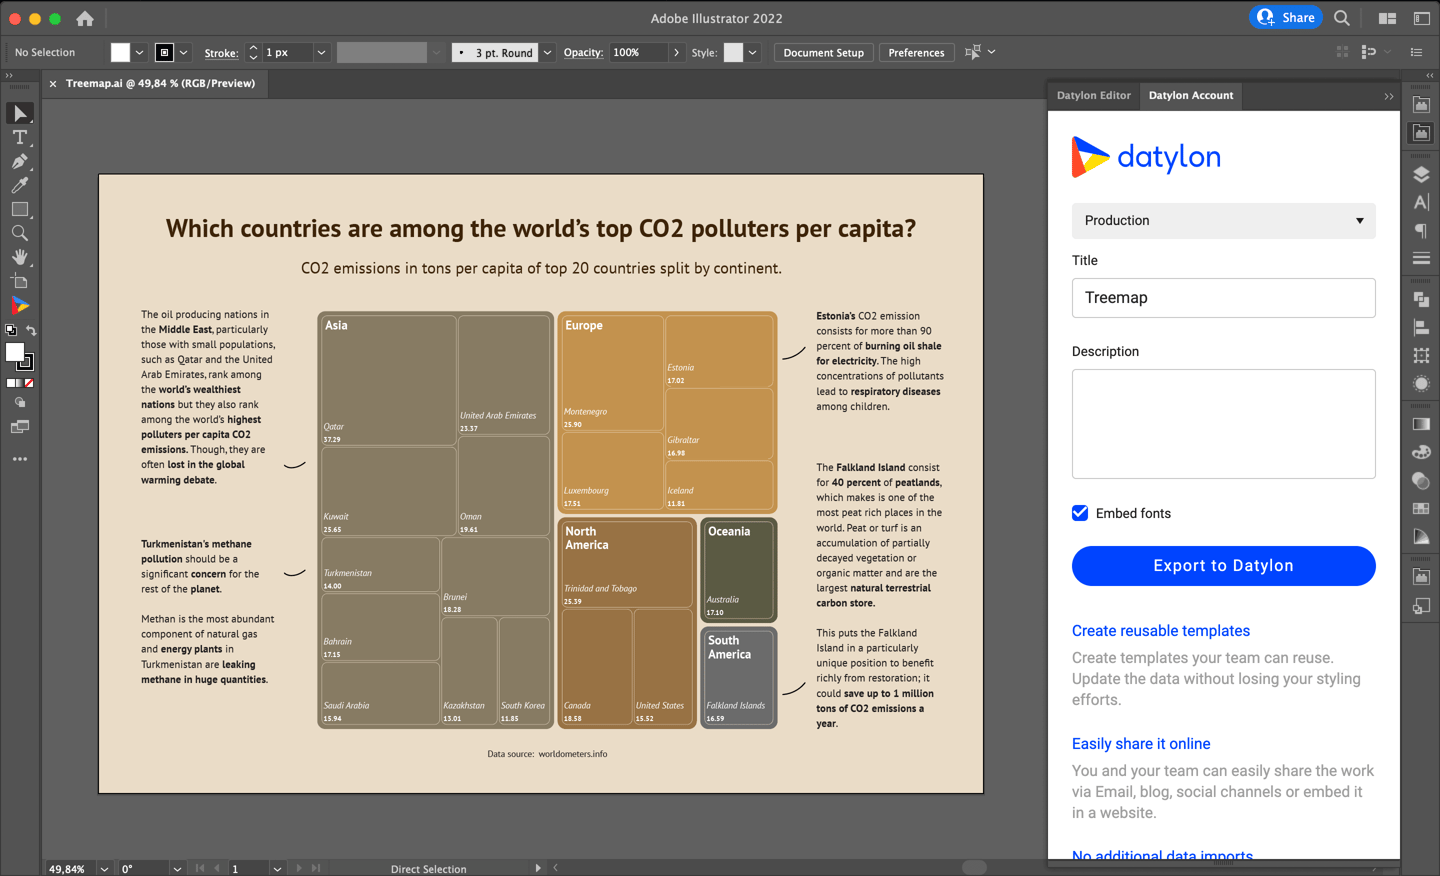The width and height of the screenshot is (1440, 876).
Task: Switch to the Datylon Editor tab
Action: point(1093,96)
